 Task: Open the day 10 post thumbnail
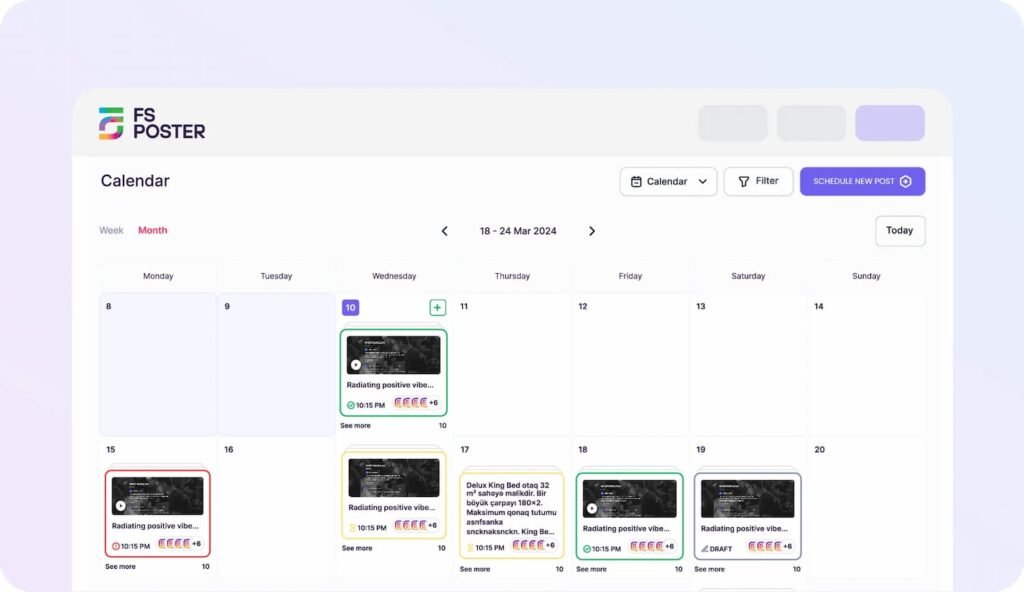tap(393, 355)
